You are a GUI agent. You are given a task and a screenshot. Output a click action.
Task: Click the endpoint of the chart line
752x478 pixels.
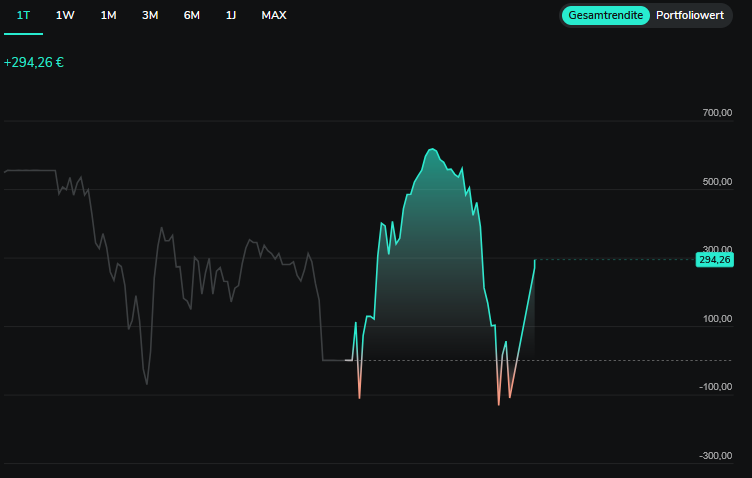pos(535,260)
